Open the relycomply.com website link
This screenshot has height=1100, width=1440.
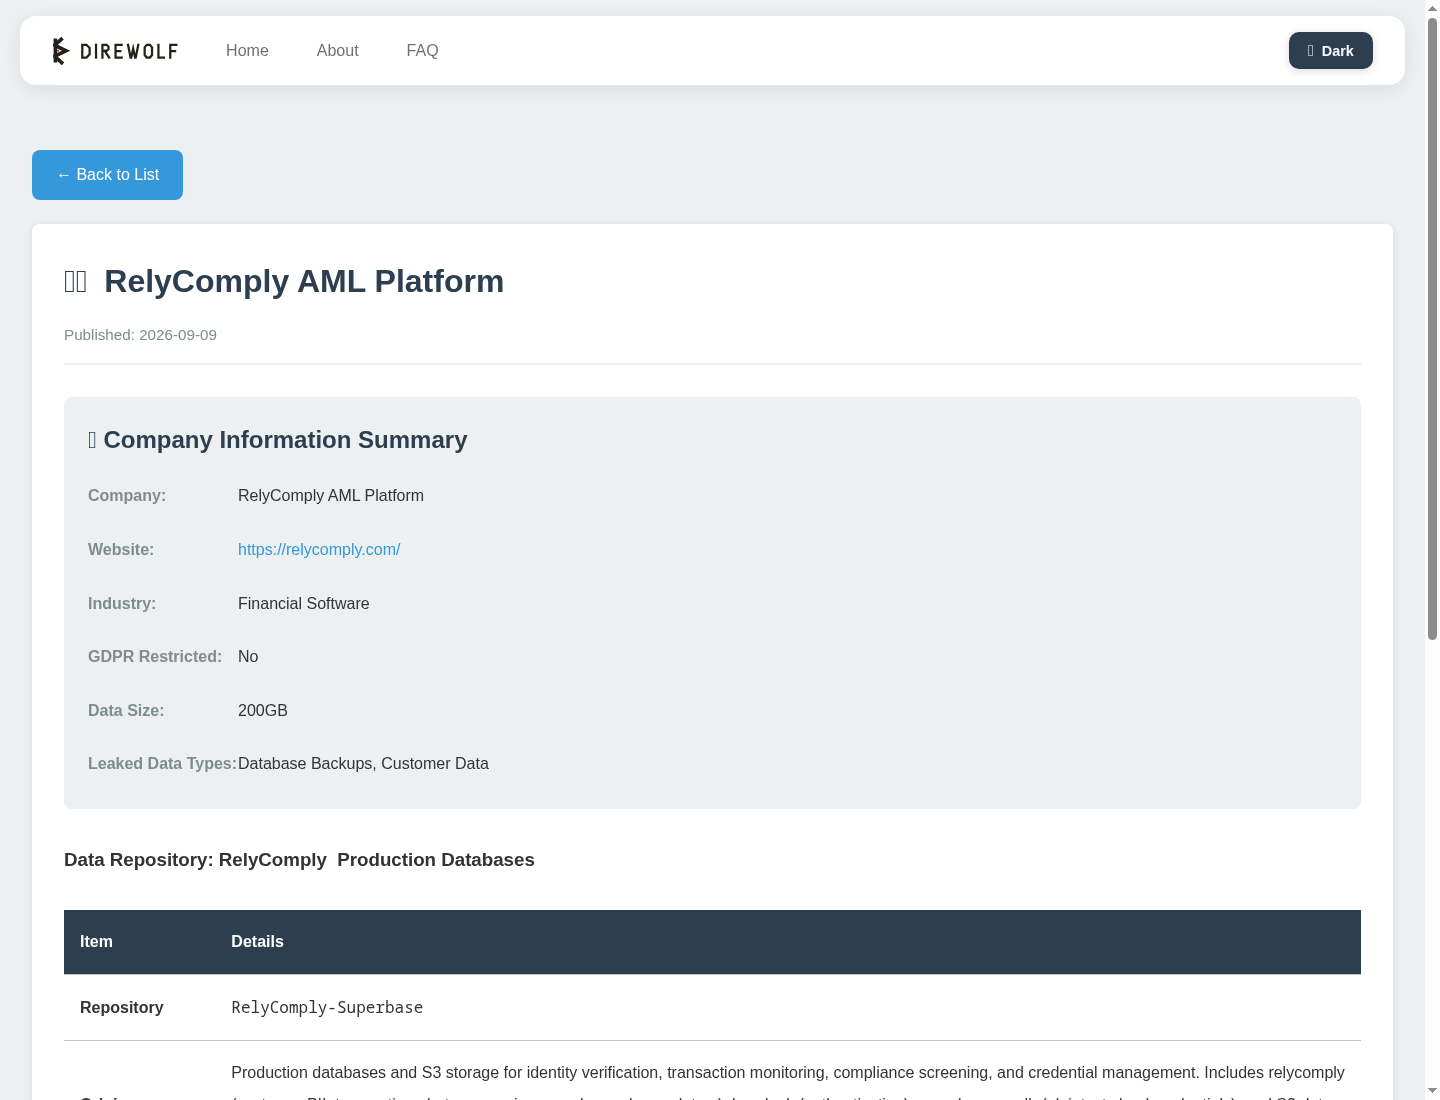click(319, 550)
